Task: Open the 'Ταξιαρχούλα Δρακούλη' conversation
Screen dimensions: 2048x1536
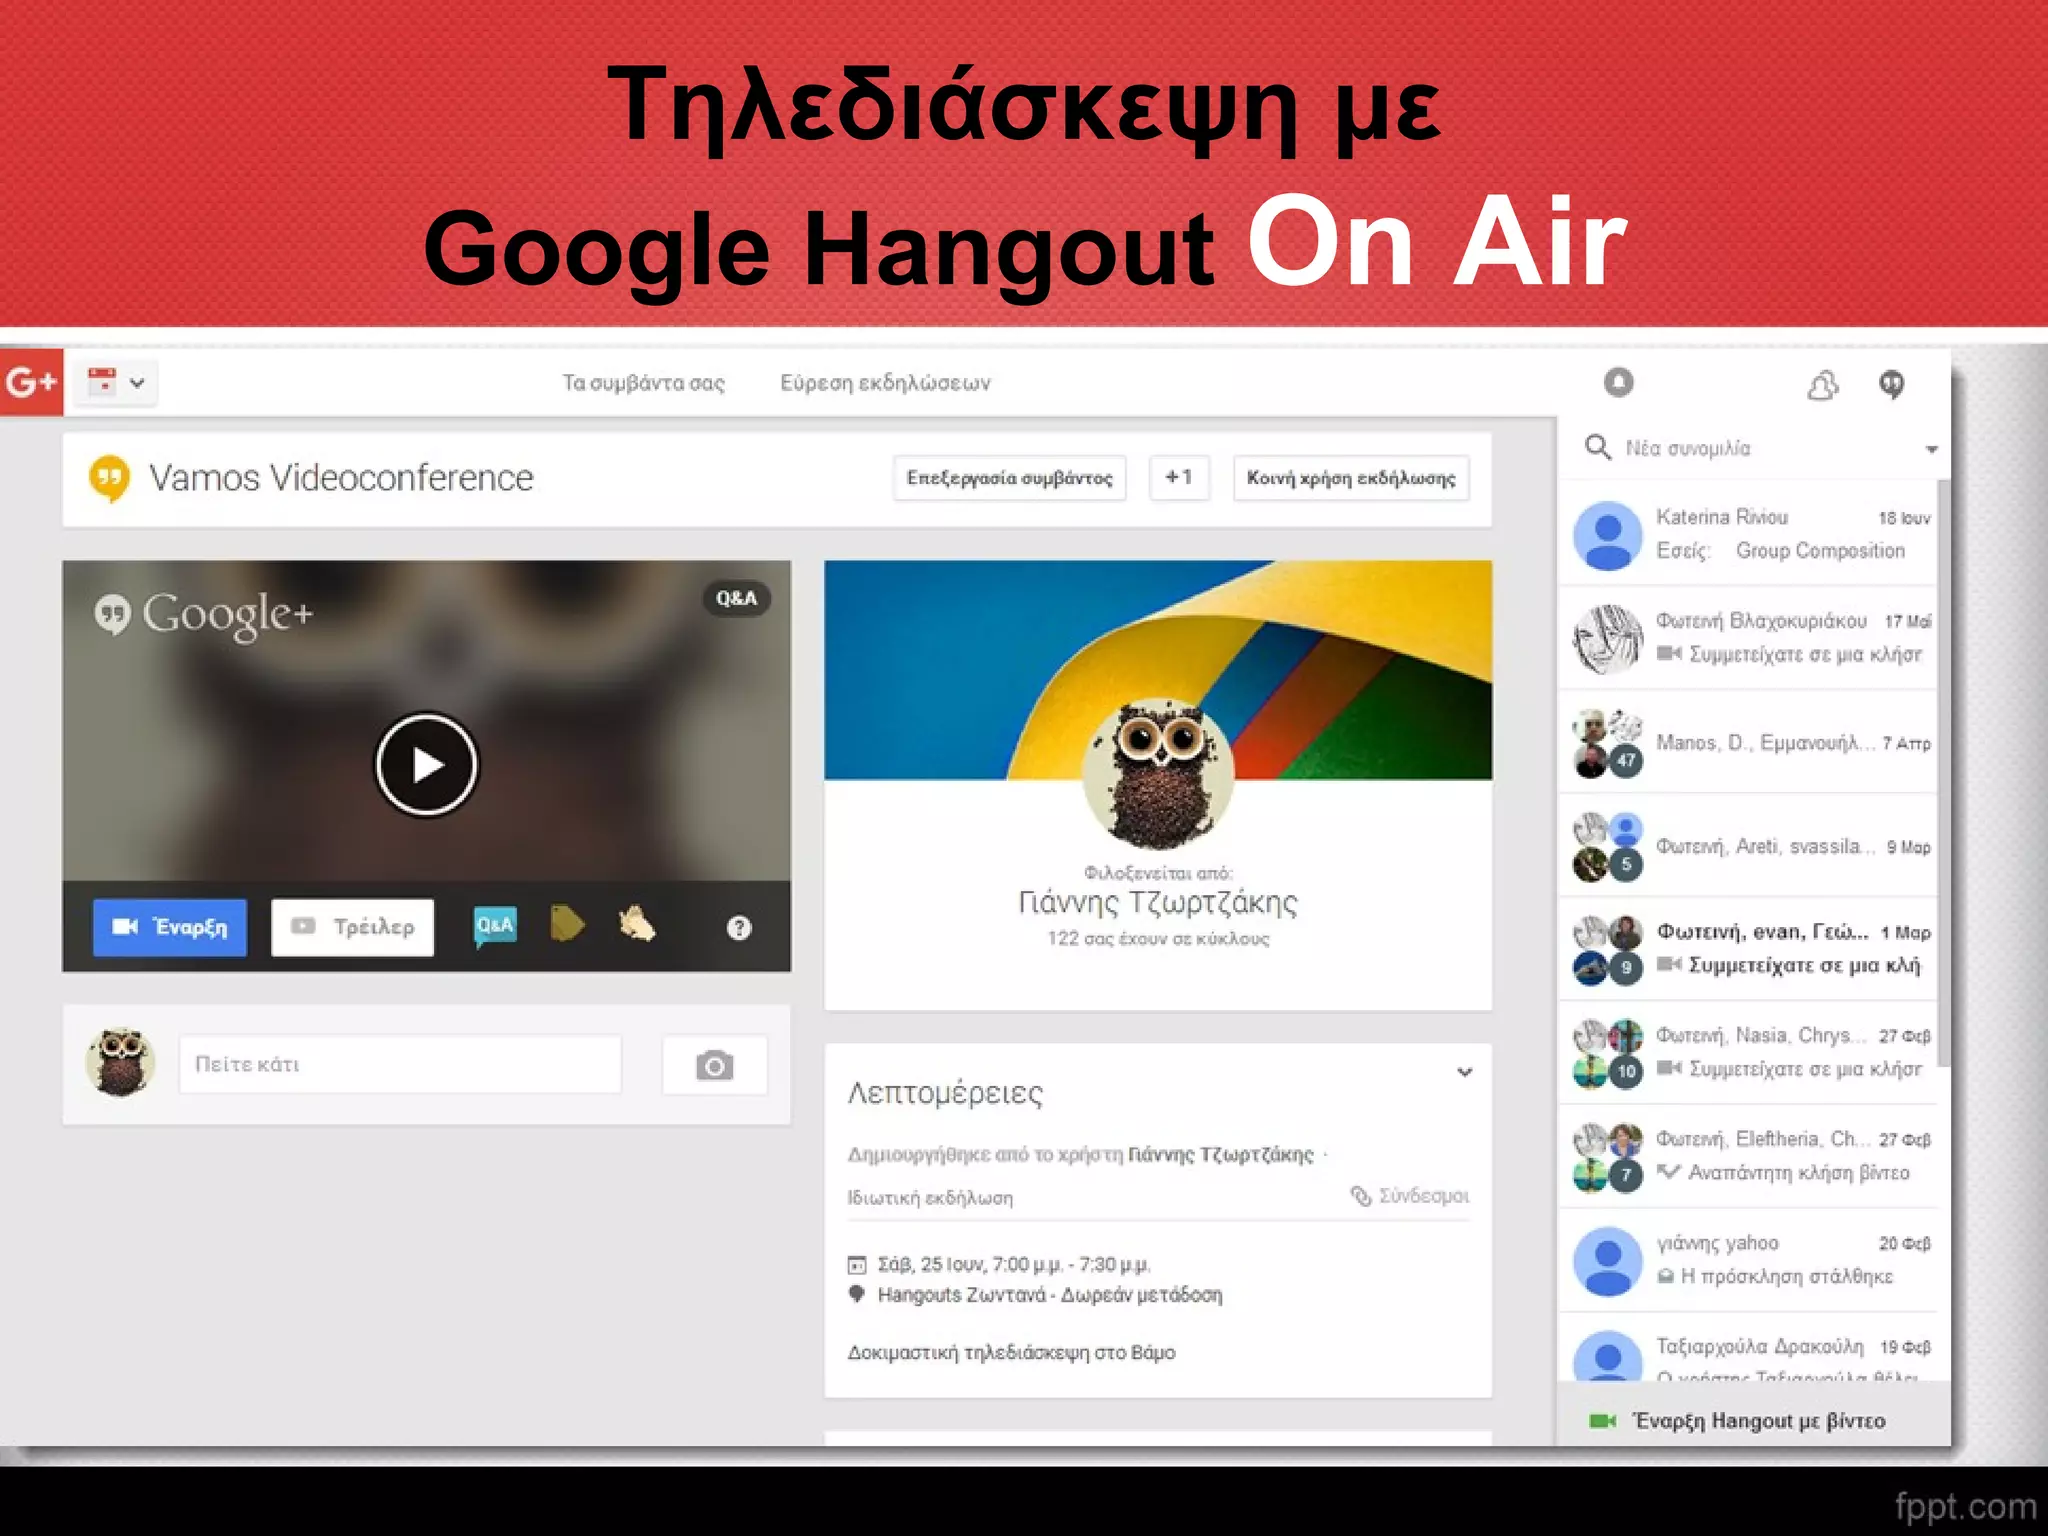Action: click(1748, 1348)
